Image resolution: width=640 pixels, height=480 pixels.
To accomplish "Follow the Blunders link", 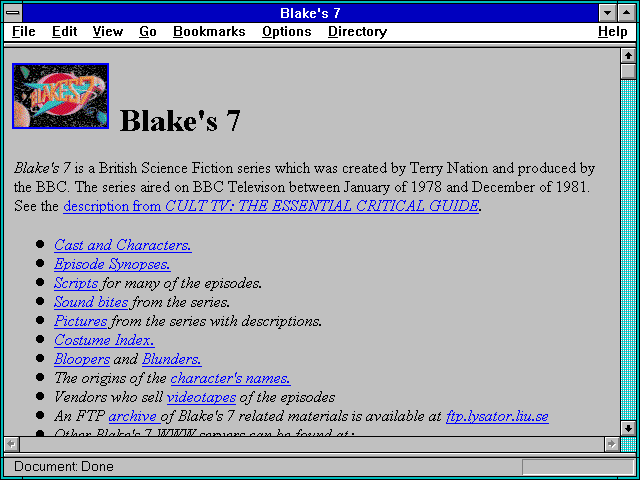I will tap(171, 359).
